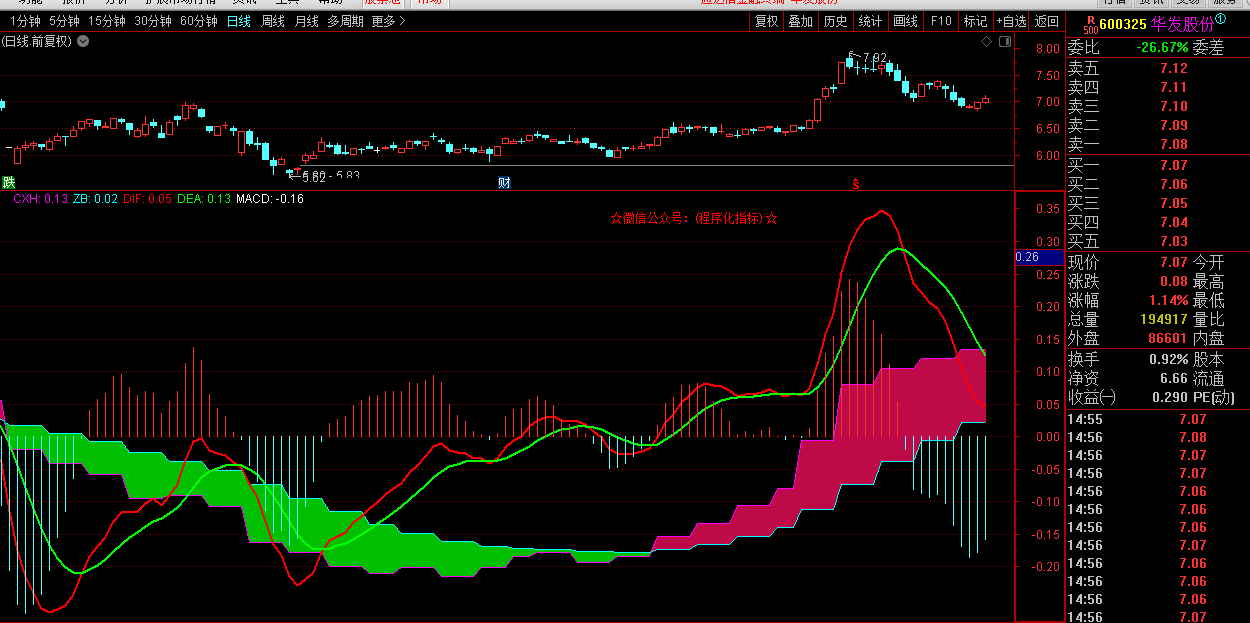Add stock via +自选 button
The height and width of the screenshot is (623, 1250).
click(1011, 21)
